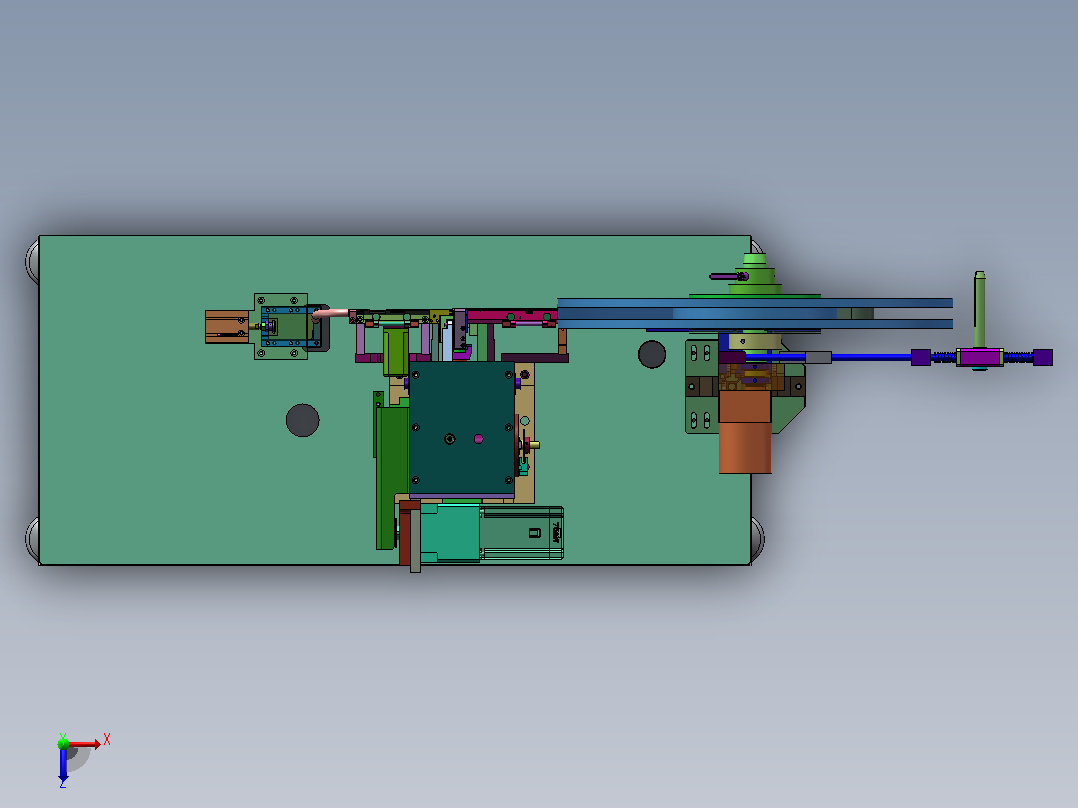Click the purple handle block on the right
This screenshot has width=1078, height=808.
[980, 358]
